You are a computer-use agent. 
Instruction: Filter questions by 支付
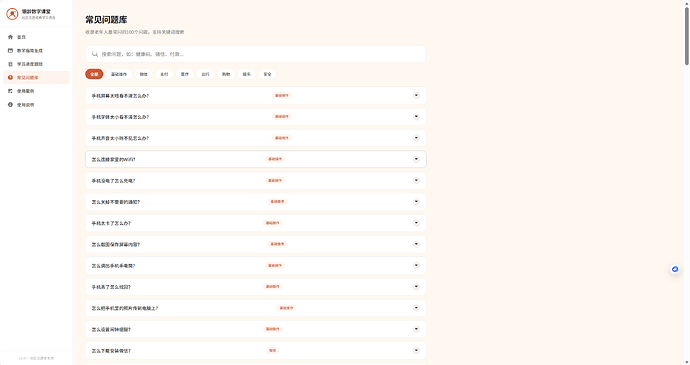[x=164, y=74]
